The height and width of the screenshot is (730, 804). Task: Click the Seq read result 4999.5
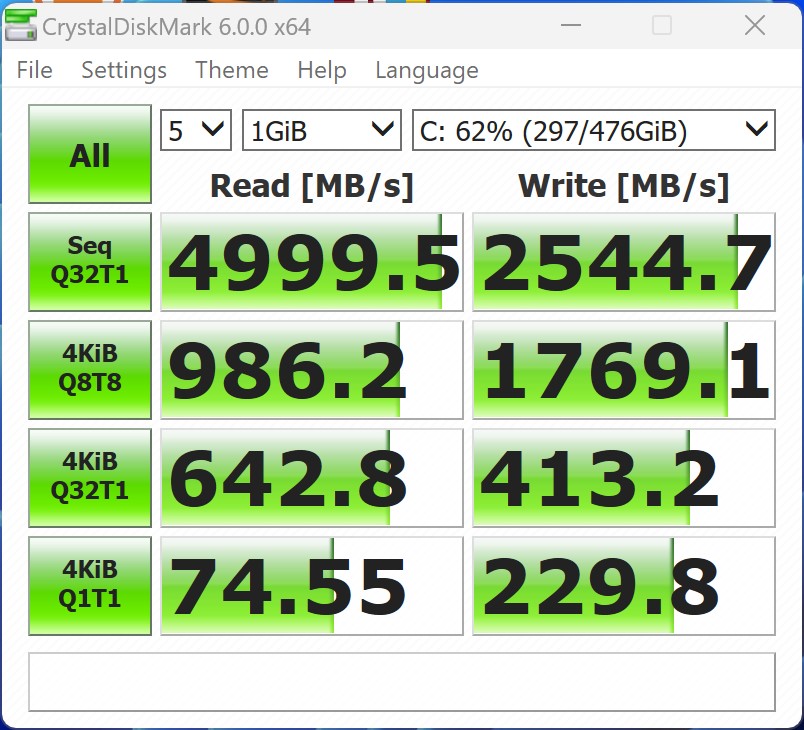312,262
